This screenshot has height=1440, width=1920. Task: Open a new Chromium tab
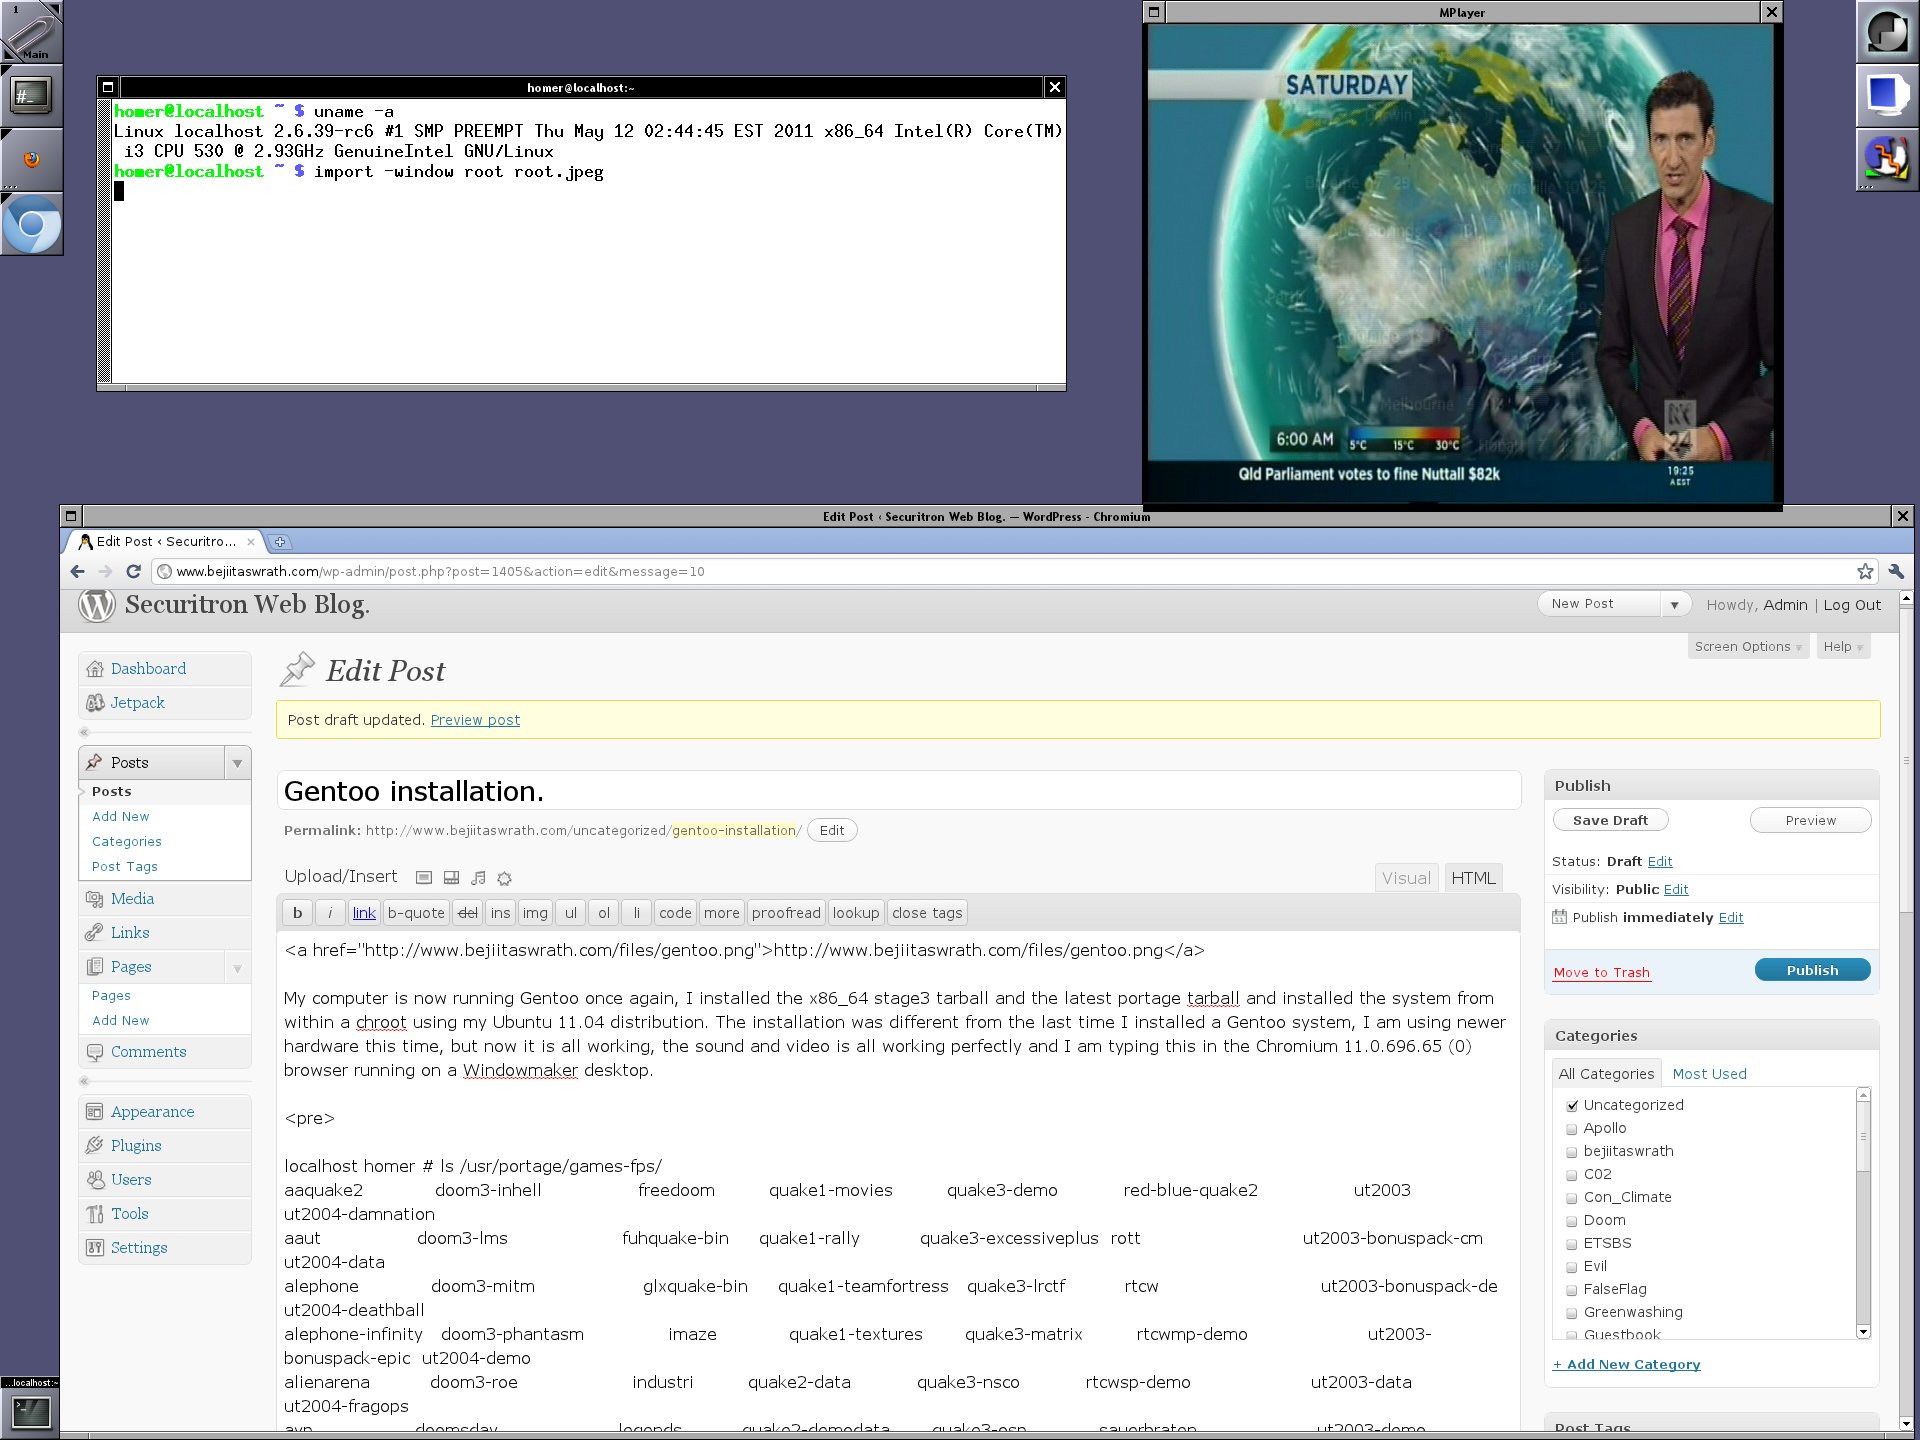tap(280, 542)
